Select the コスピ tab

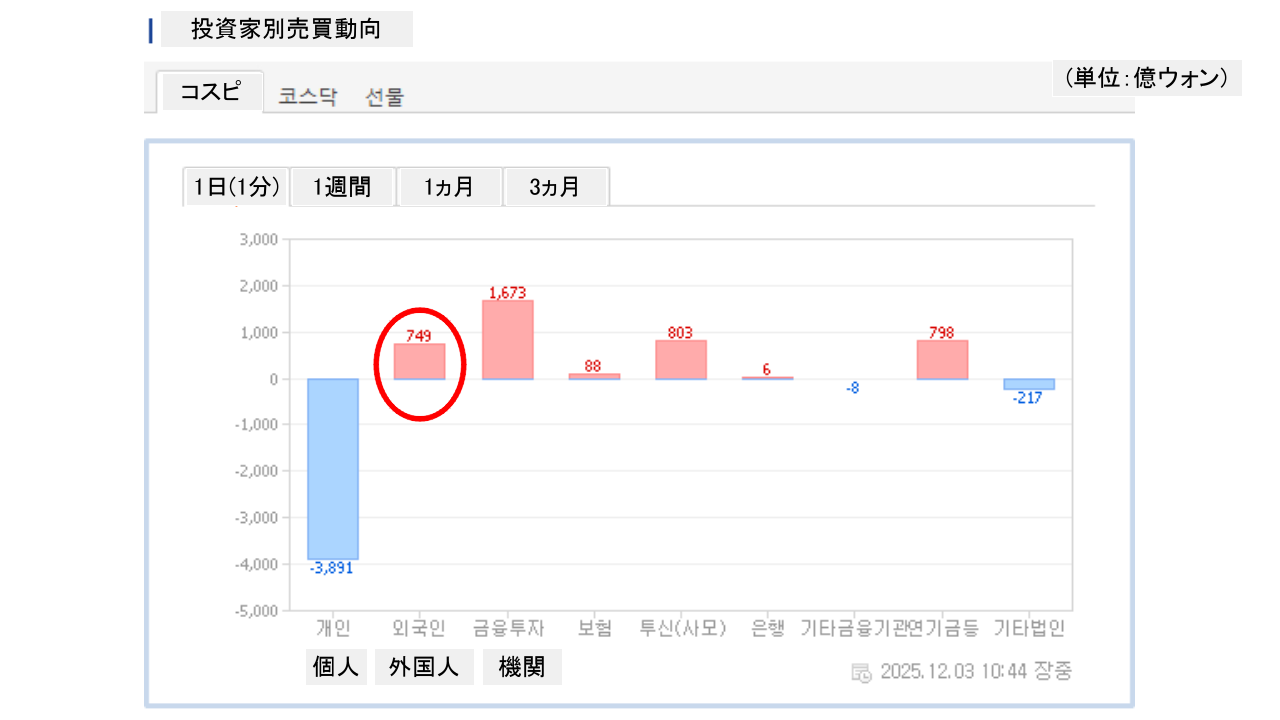[210, 92]
